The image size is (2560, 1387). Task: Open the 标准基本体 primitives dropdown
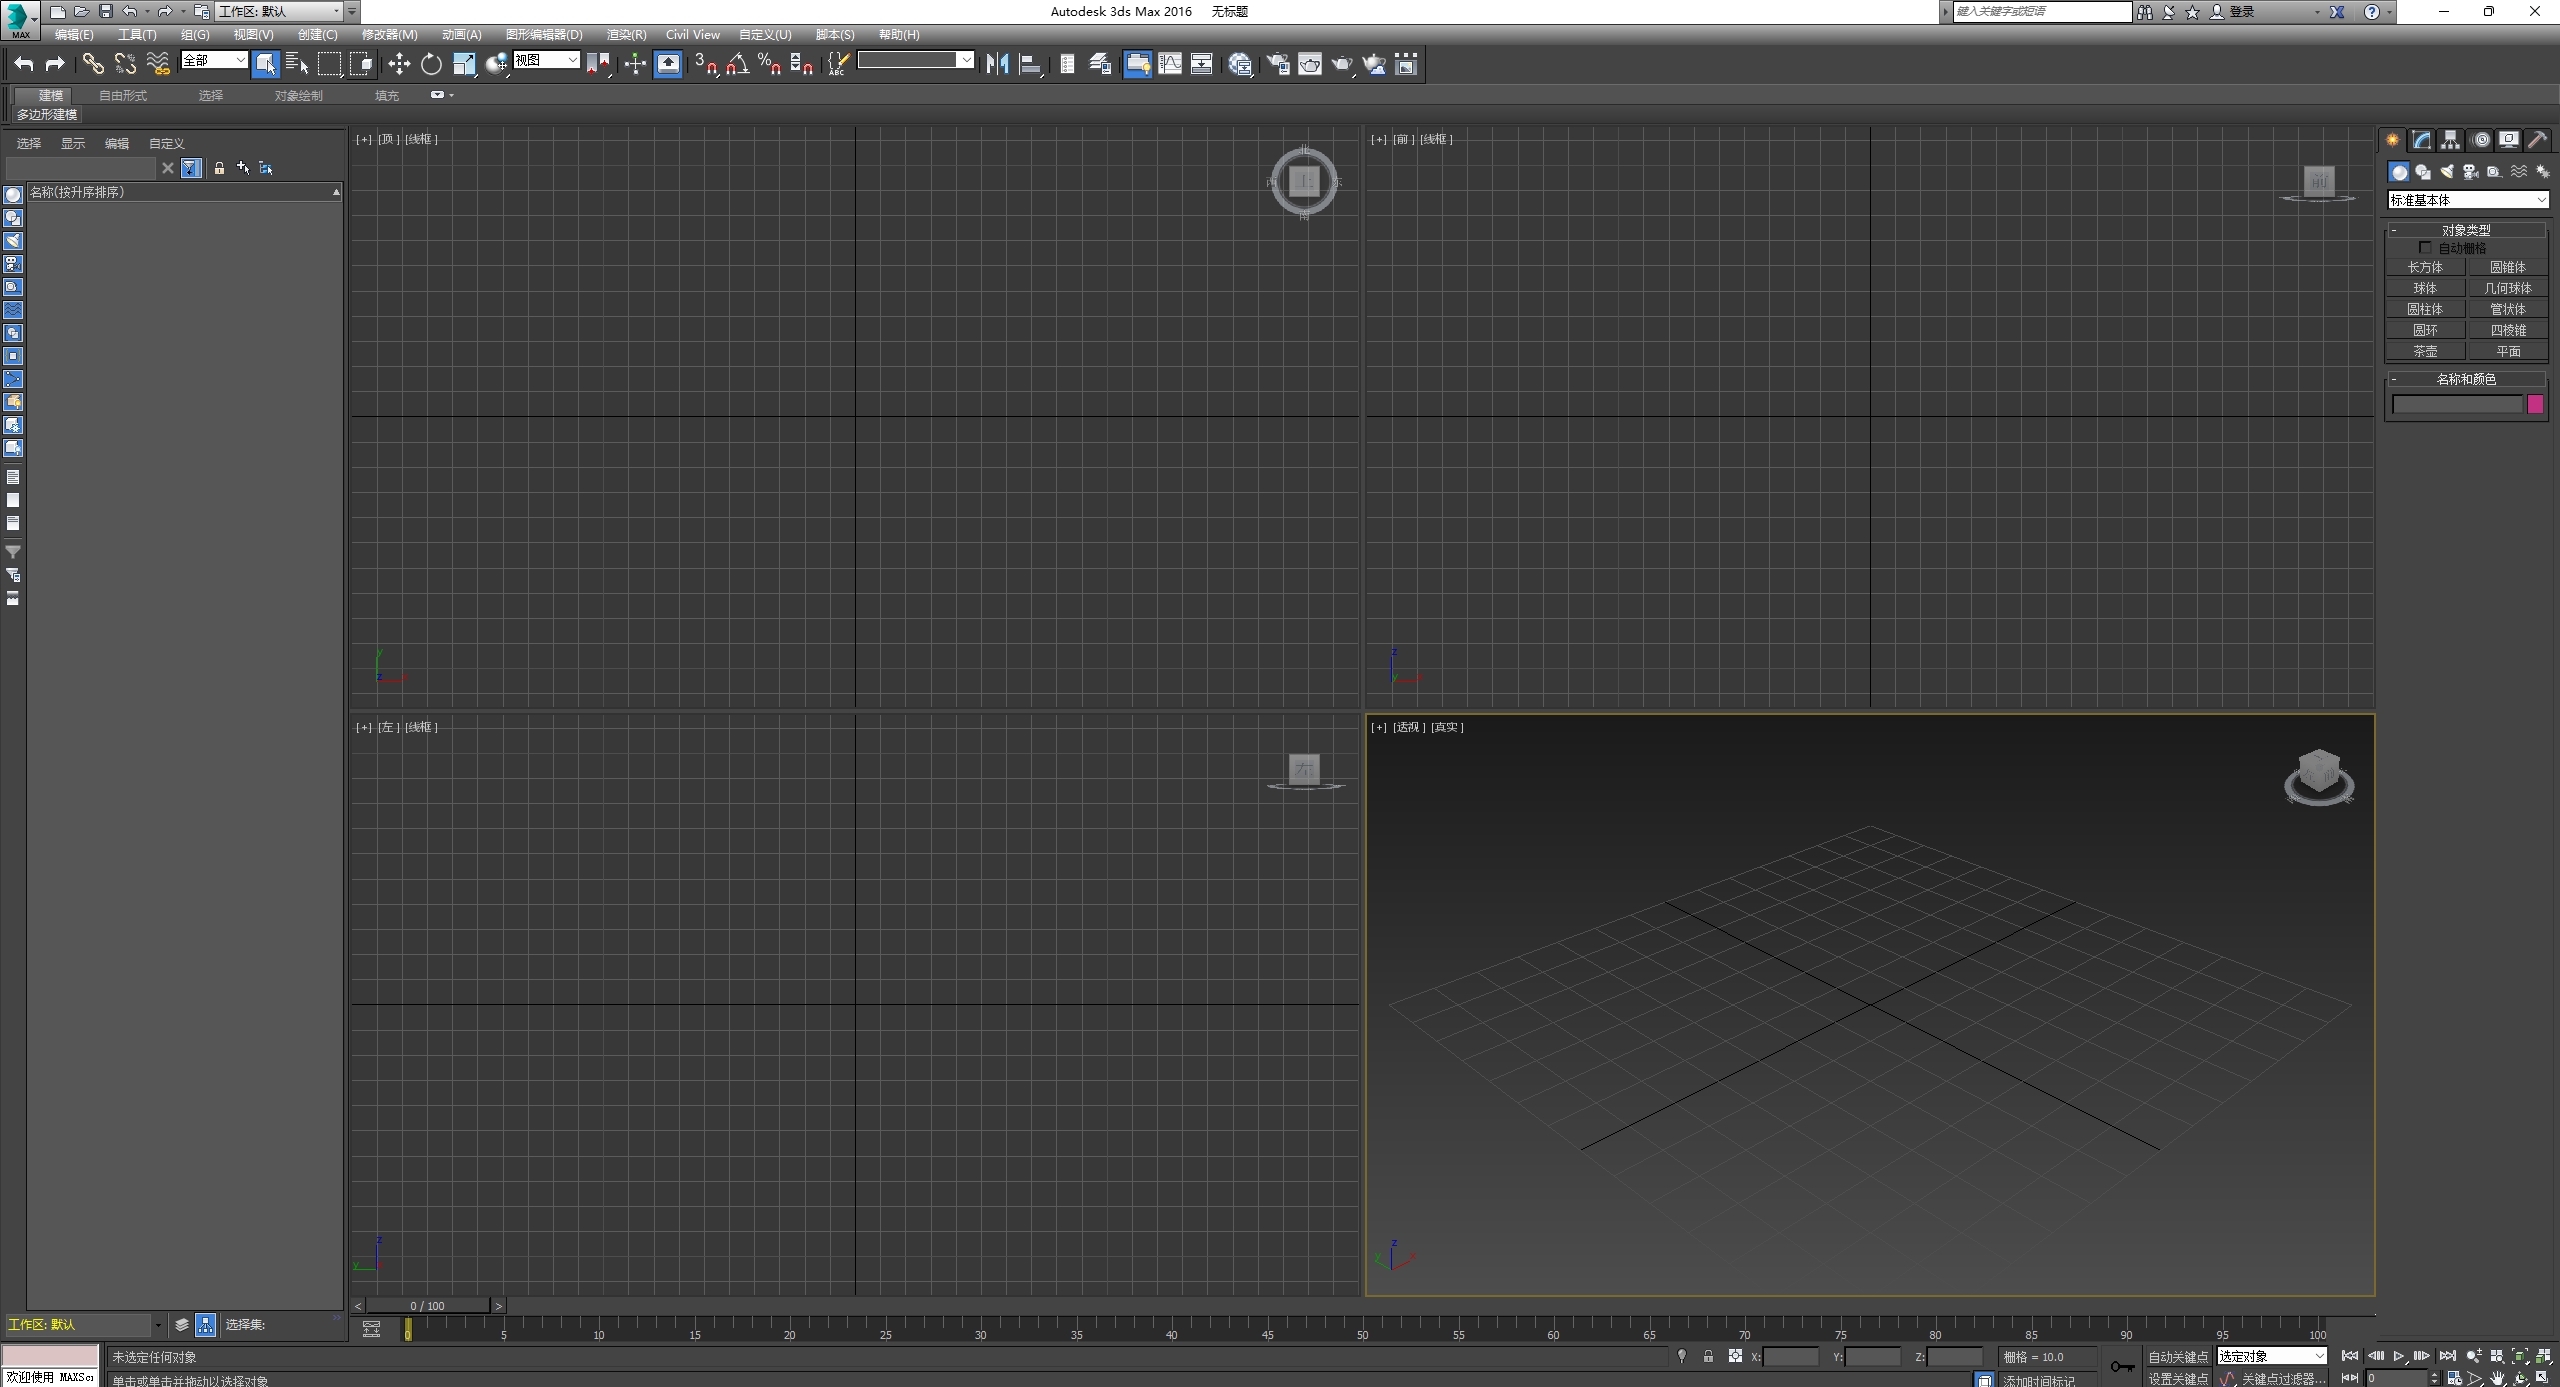coord(2467,200)
